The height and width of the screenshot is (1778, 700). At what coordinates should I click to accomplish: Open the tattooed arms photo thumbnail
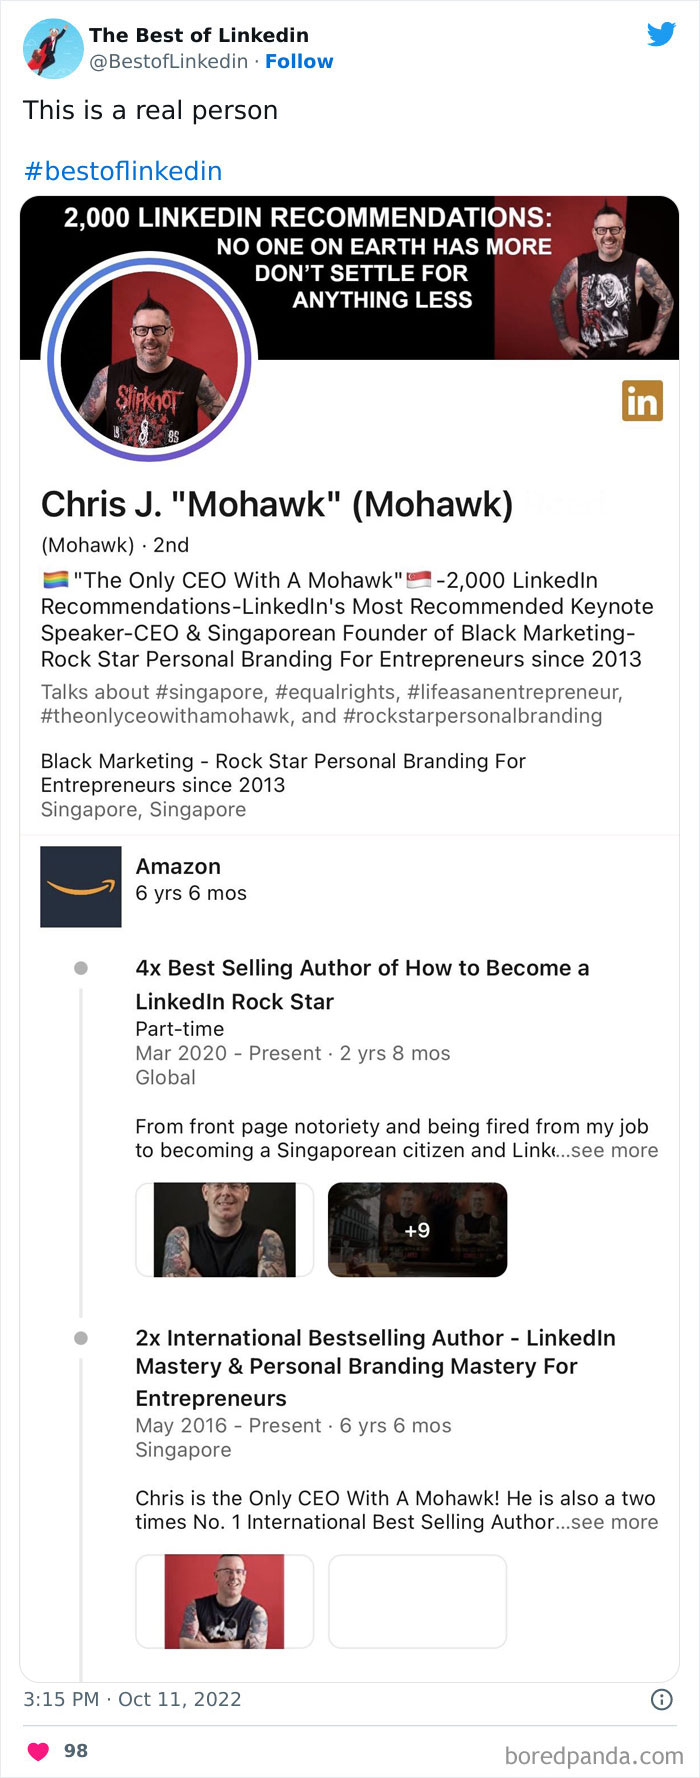[224, 1230]
